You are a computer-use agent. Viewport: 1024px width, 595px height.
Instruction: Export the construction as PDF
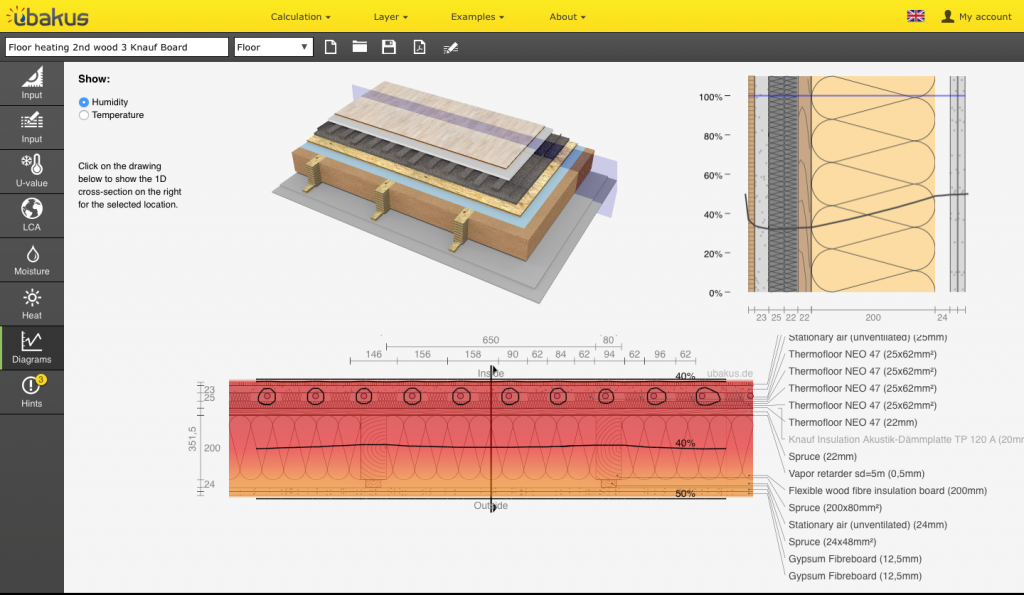coord(420,47)
